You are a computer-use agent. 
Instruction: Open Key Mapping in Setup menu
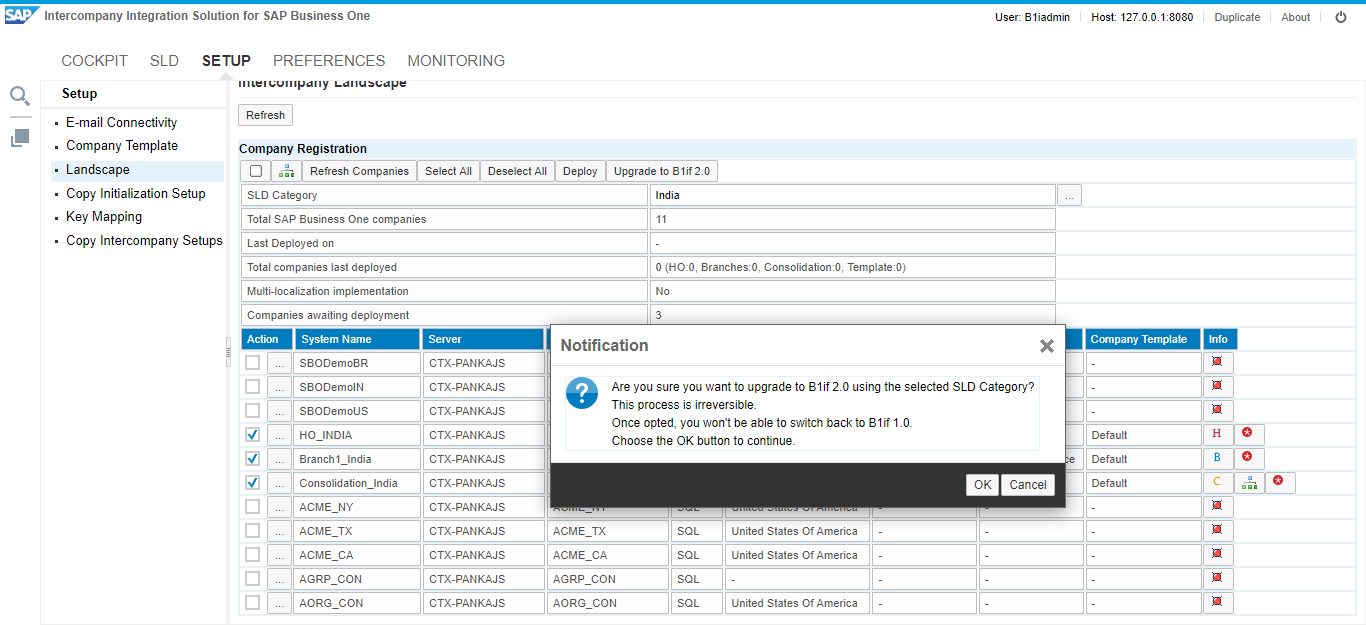tap(104, 217)
